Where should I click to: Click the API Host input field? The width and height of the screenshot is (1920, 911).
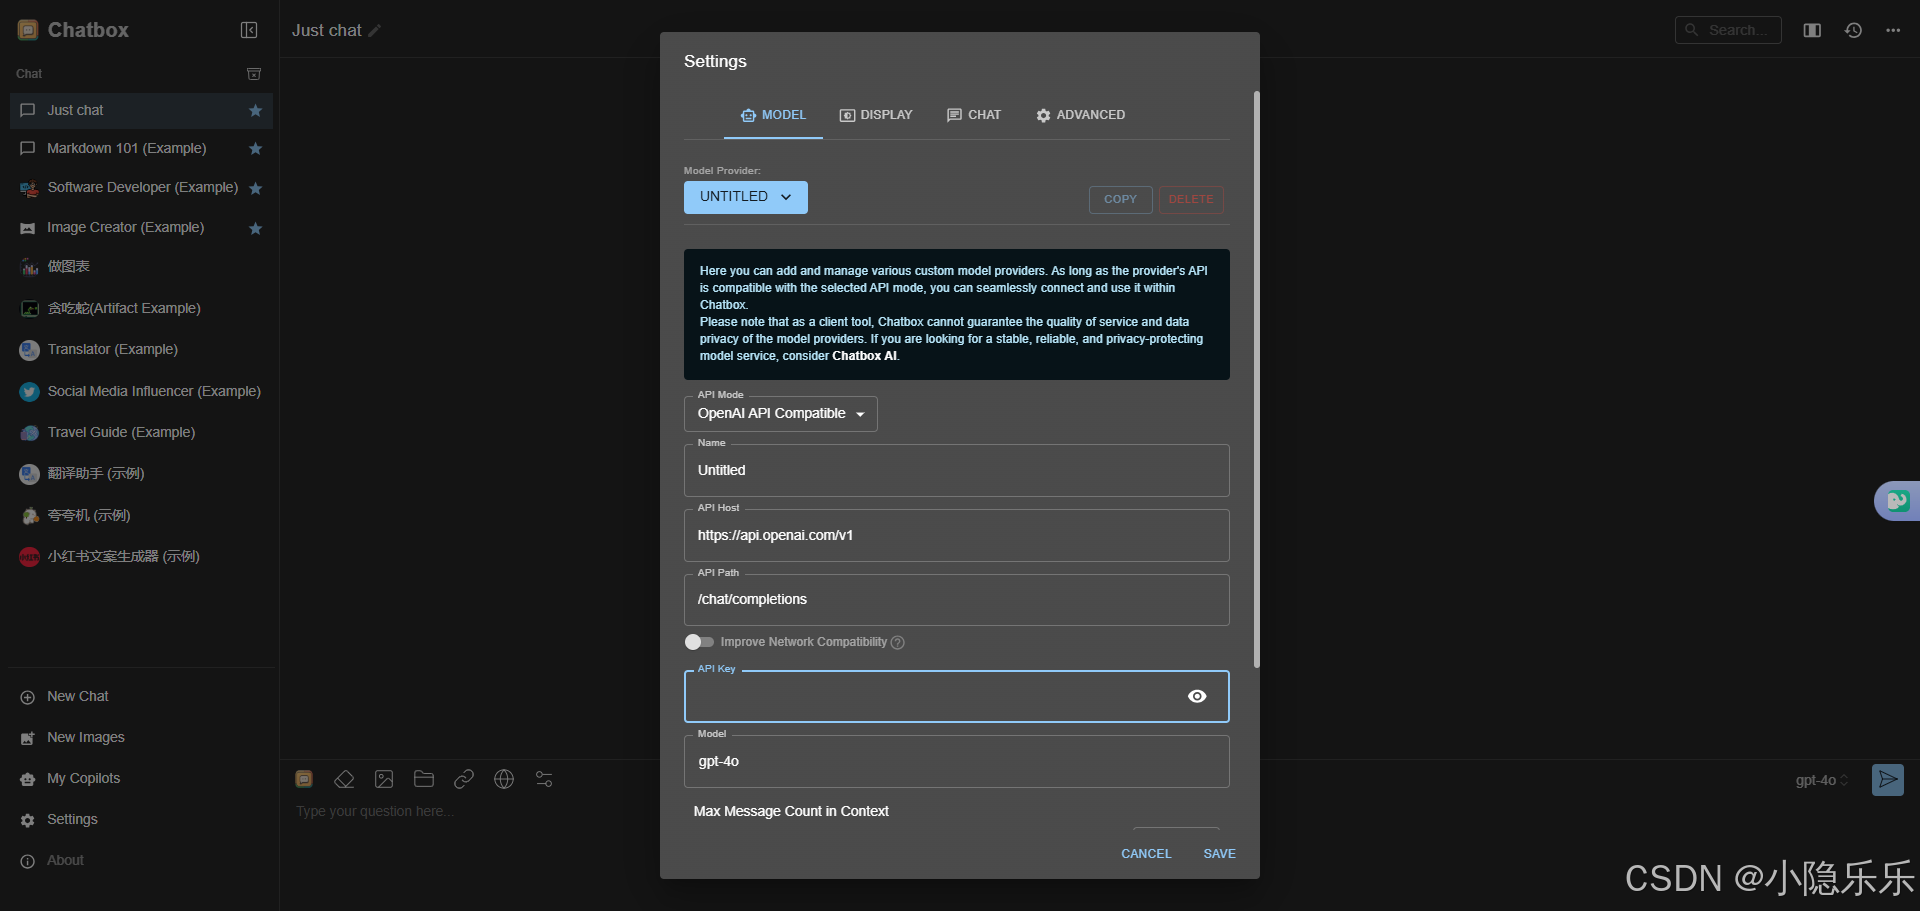pos(957,536)
